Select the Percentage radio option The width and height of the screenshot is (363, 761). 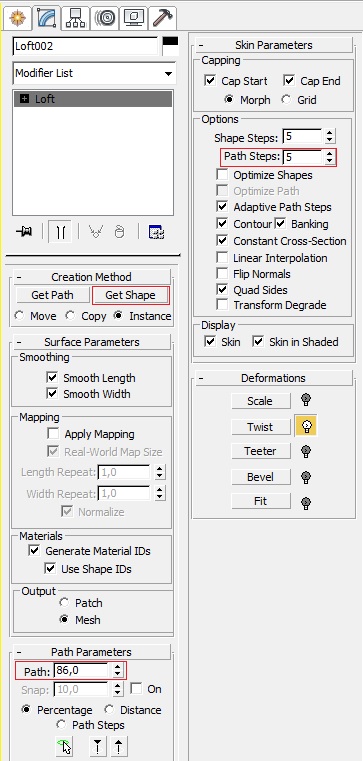point(26,710)
